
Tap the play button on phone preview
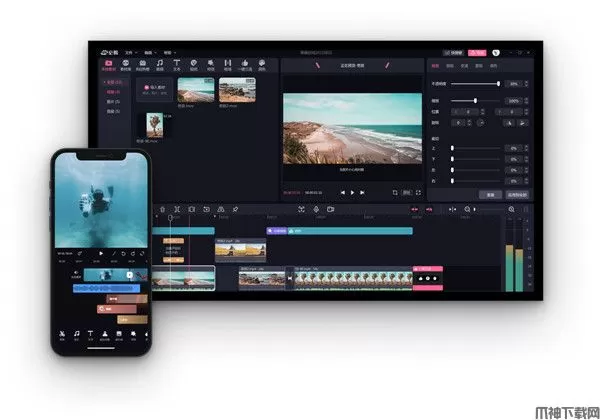pyautogui.click(x=100, y=254)
